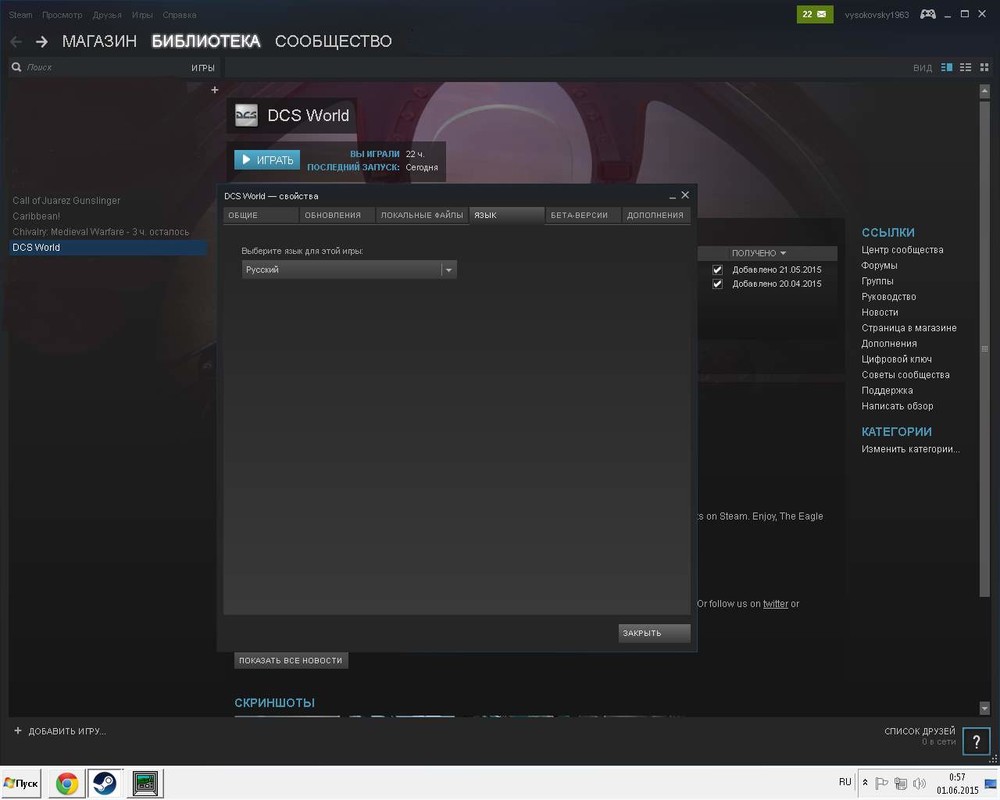Open the green inbox notifications icon
Screen dimensions: 1000x800
(x=814, y=14)
